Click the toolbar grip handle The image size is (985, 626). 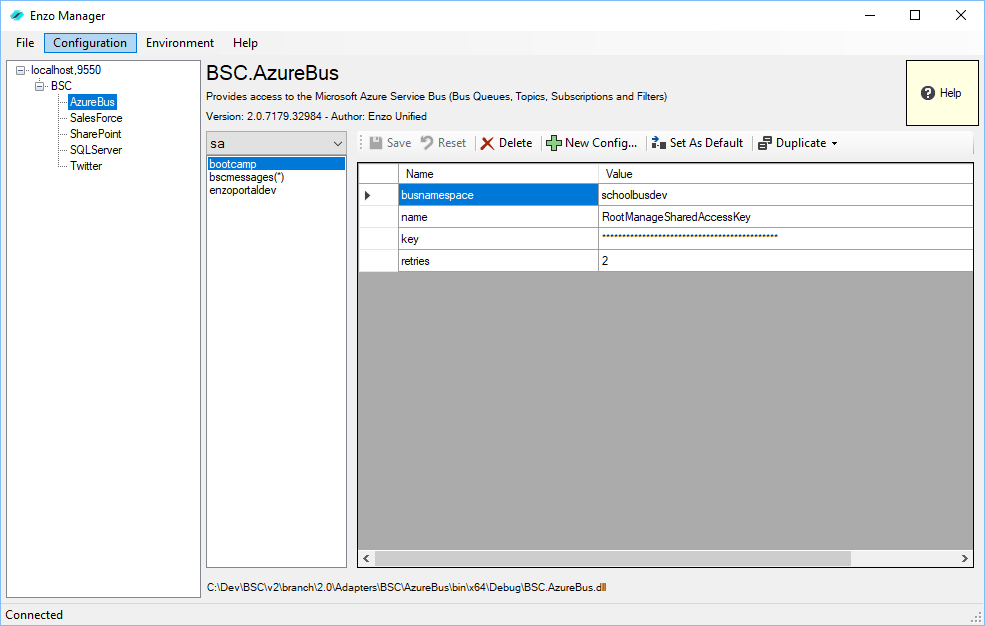pos(361,143)
